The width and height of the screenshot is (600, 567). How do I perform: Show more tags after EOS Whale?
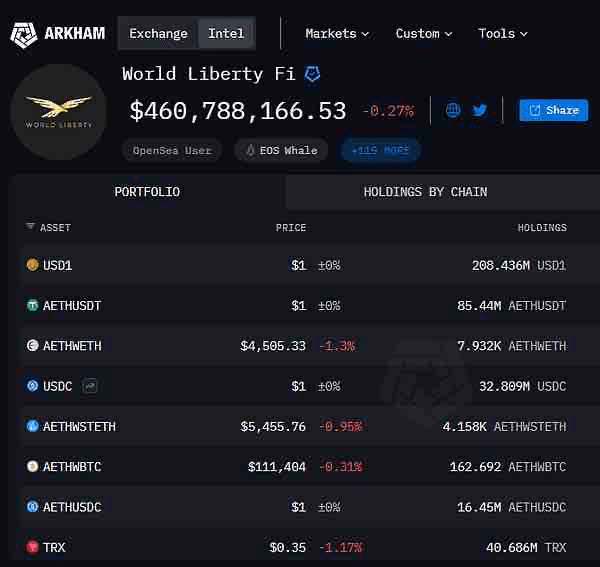click(x=380, y=150)
